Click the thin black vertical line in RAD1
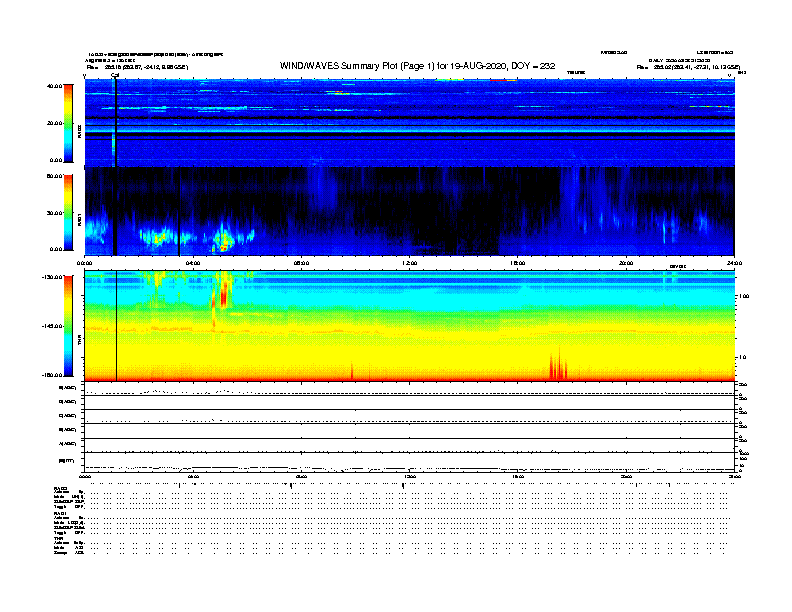The height and width of the screenshot is (612, 792). pyautogui.click(x=179, y=212)
